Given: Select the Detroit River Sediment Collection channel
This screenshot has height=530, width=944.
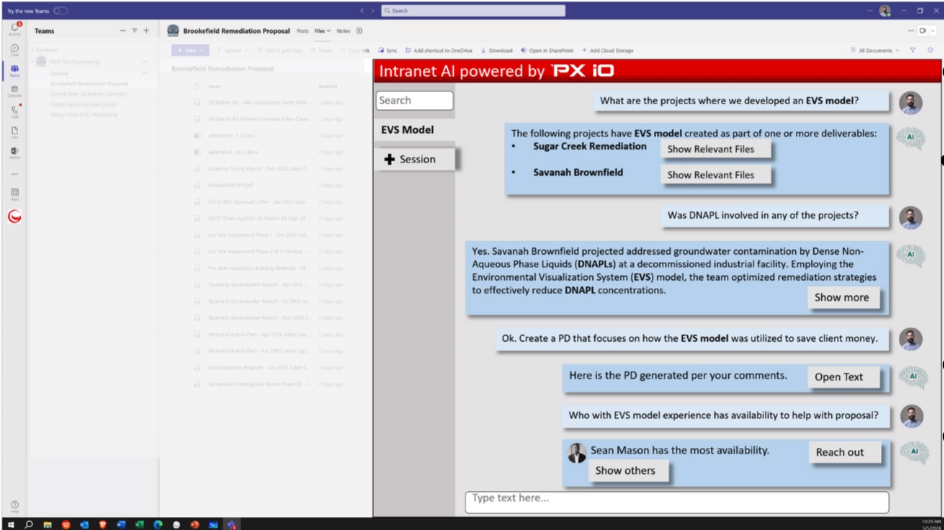Looking at the screenshot, I should pyautogui.click(x=88, y=94).
